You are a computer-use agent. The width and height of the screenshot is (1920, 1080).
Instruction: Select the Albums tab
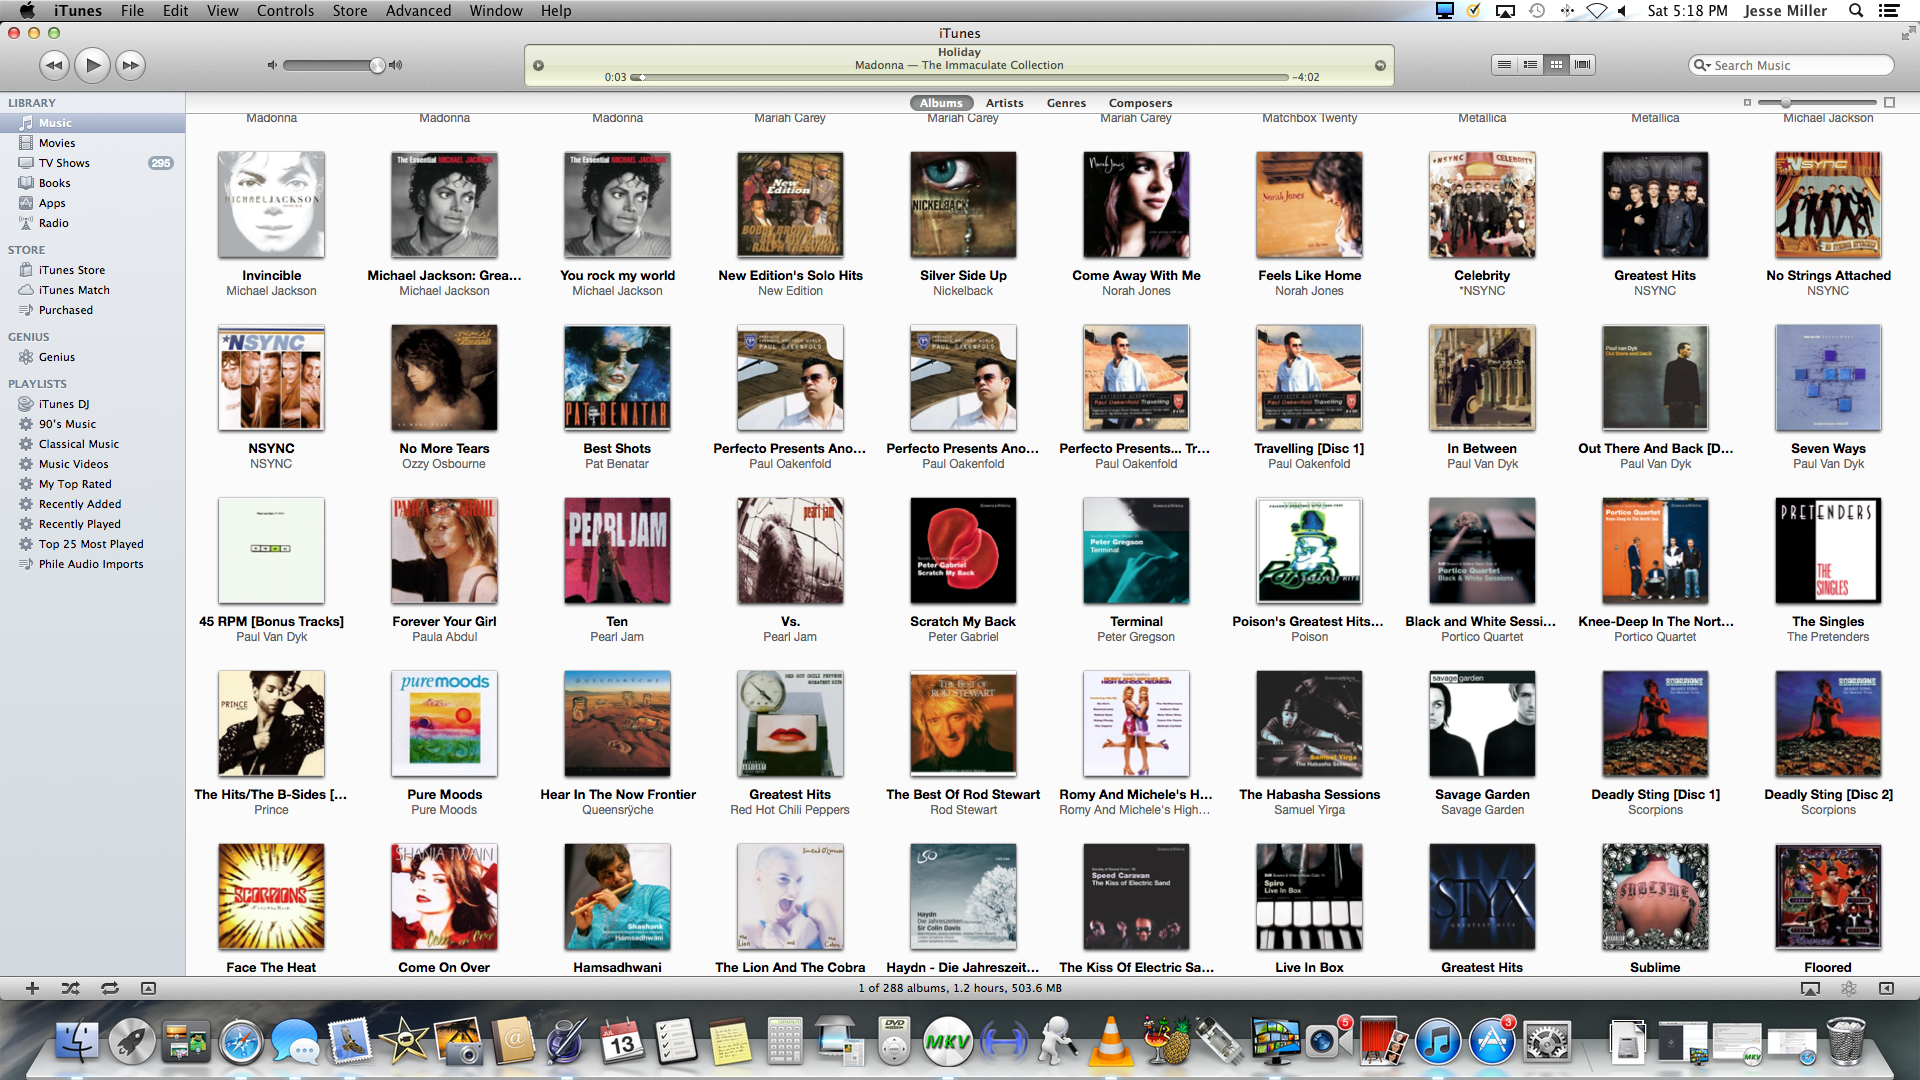click(941, 103)
